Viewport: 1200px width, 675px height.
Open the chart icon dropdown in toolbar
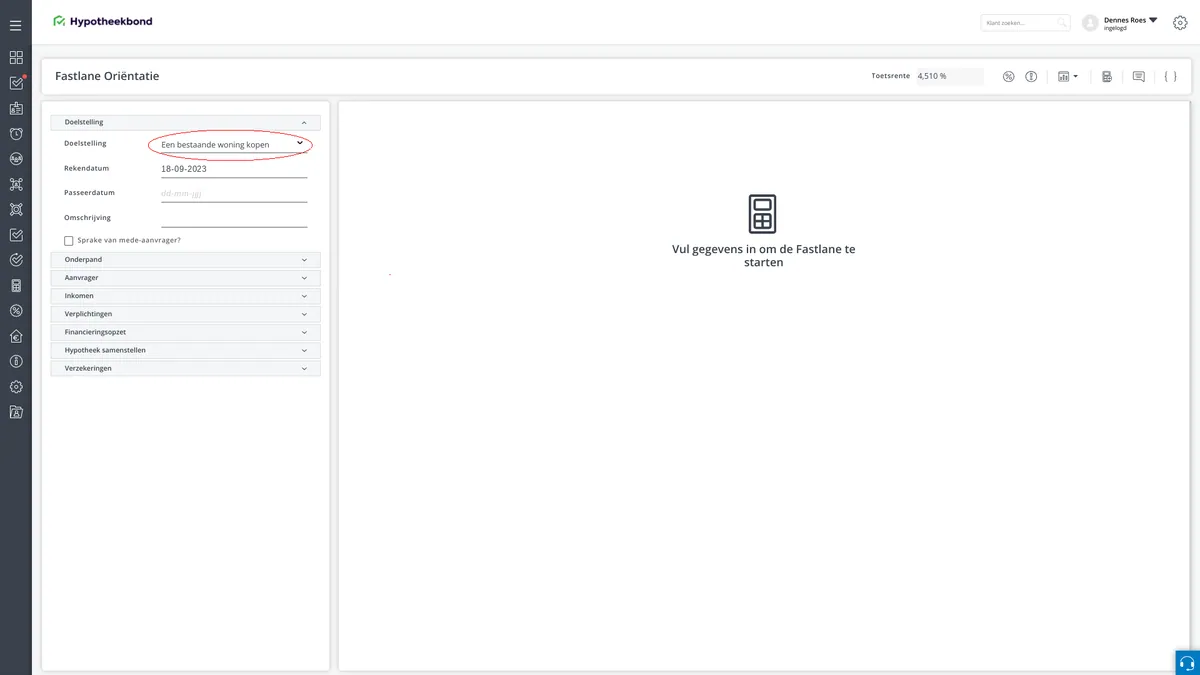[1068, 77]
